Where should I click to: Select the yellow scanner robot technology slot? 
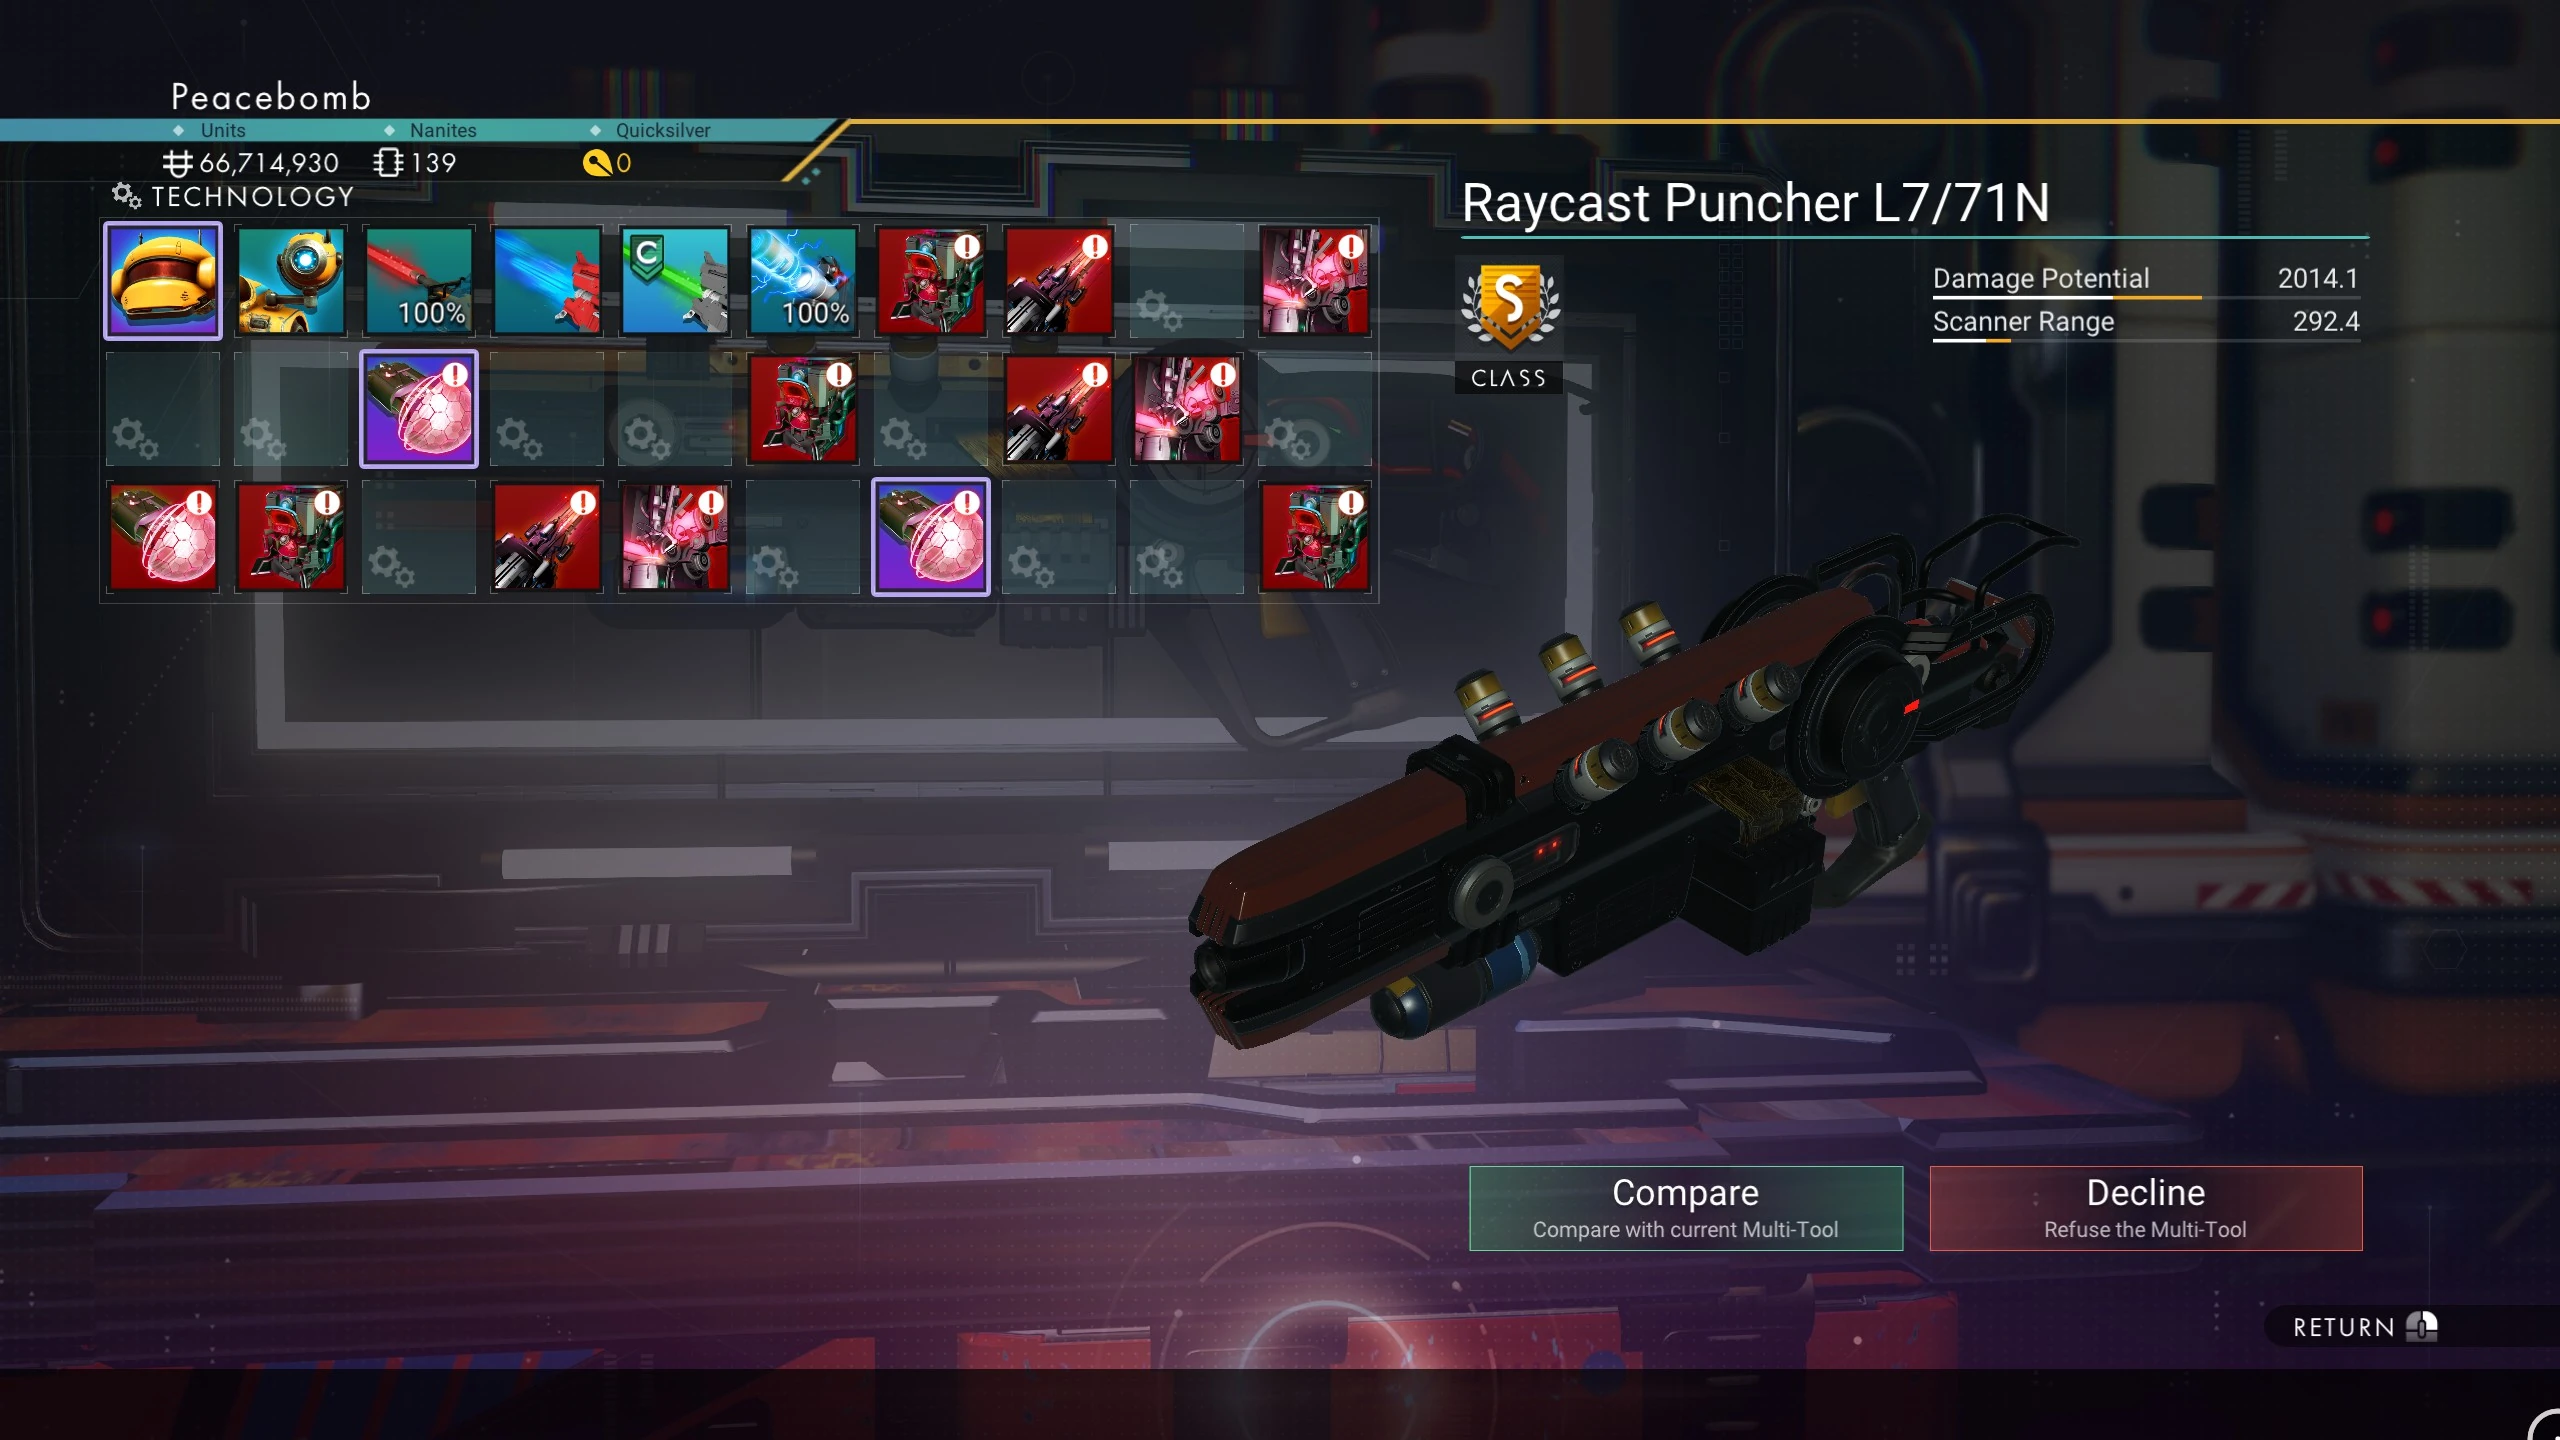click(291, 281)
